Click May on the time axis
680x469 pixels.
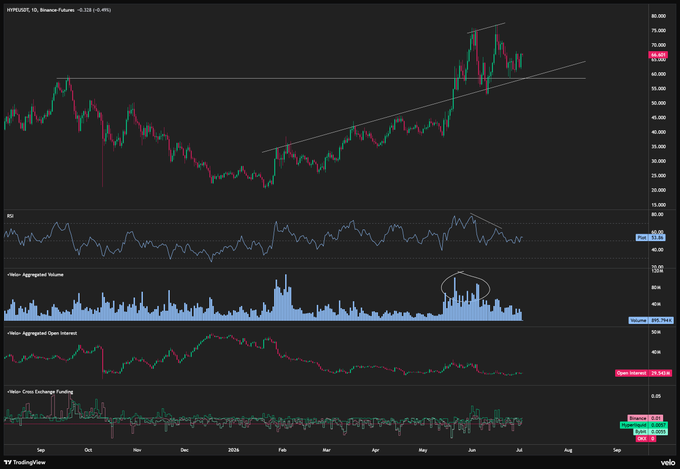423,450
